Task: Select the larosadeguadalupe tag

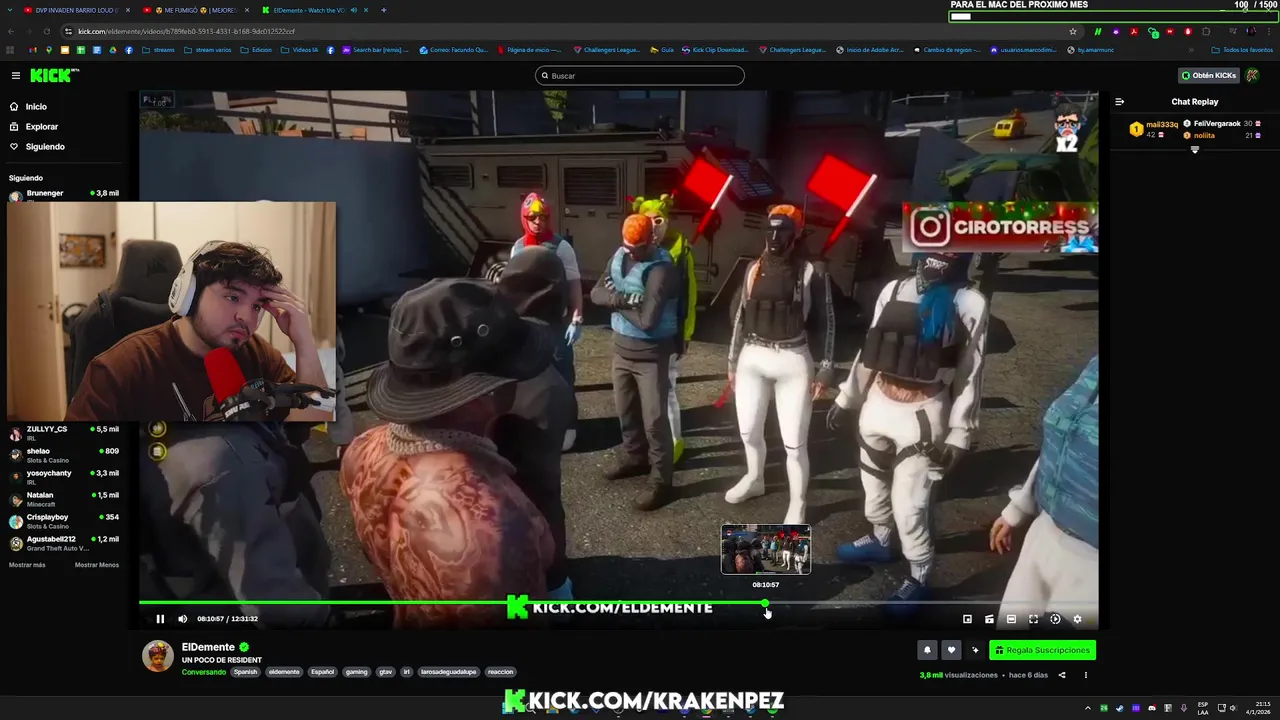Action: [448, 672]
